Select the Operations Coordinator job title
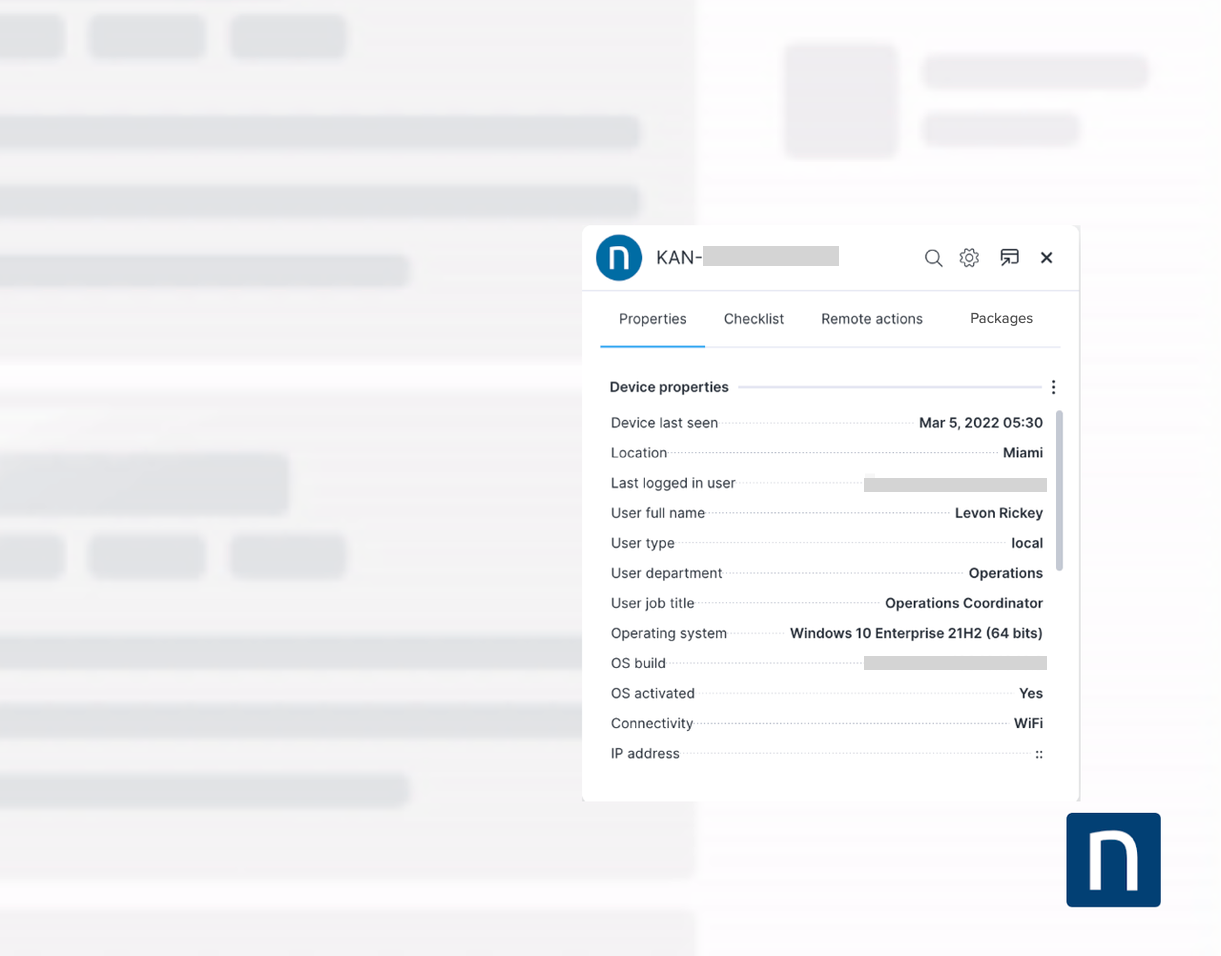Screen dimensions: 1221x956 coord(963,603)
